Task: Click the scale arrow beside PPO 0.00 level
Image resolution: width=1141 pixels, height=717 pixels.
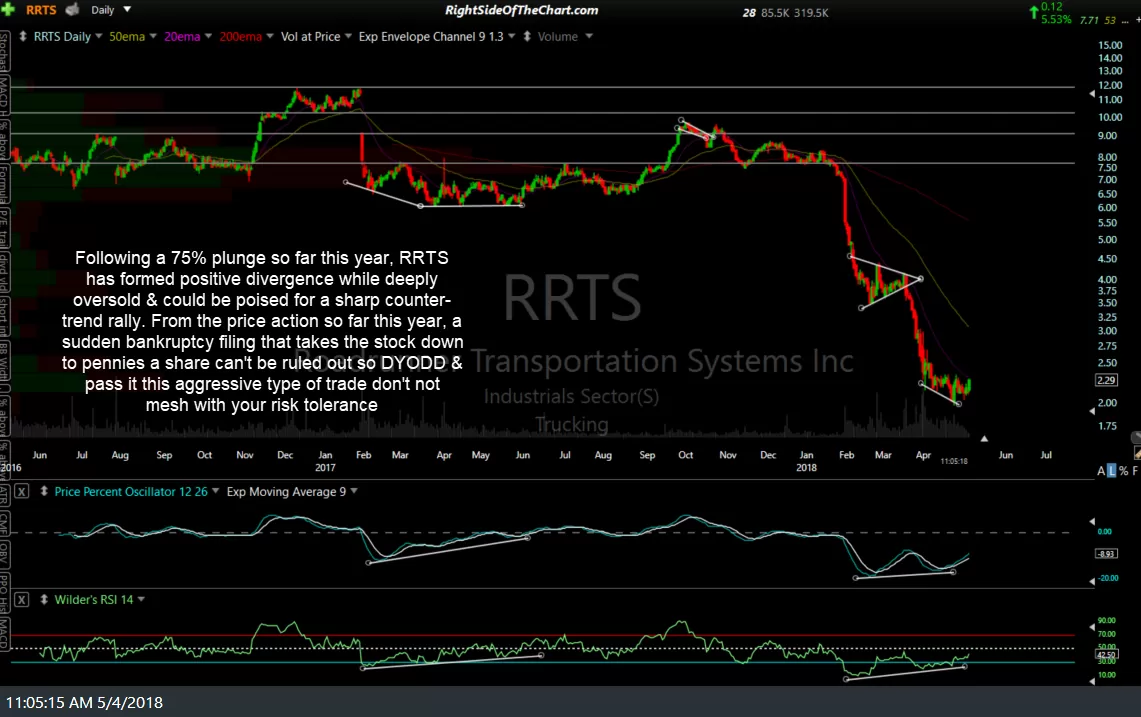Action: pos(1092,521)
